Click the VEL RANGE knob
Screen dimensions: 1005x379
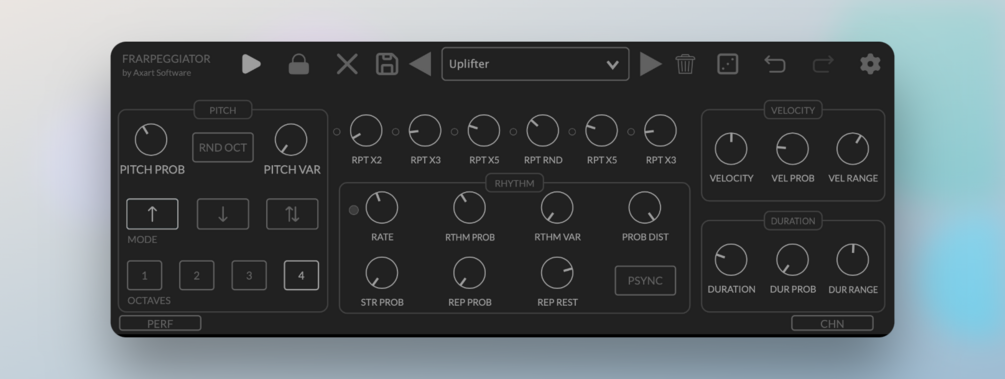coord(853,149)
